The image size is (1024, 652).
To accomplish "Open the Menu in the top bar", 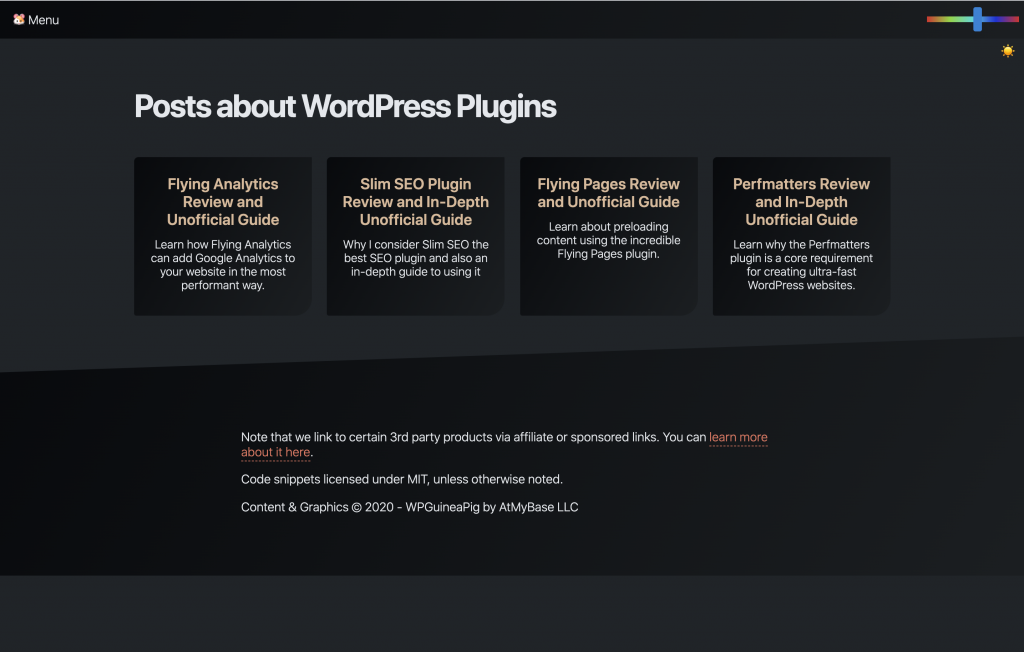I will (x=43, y=20).
